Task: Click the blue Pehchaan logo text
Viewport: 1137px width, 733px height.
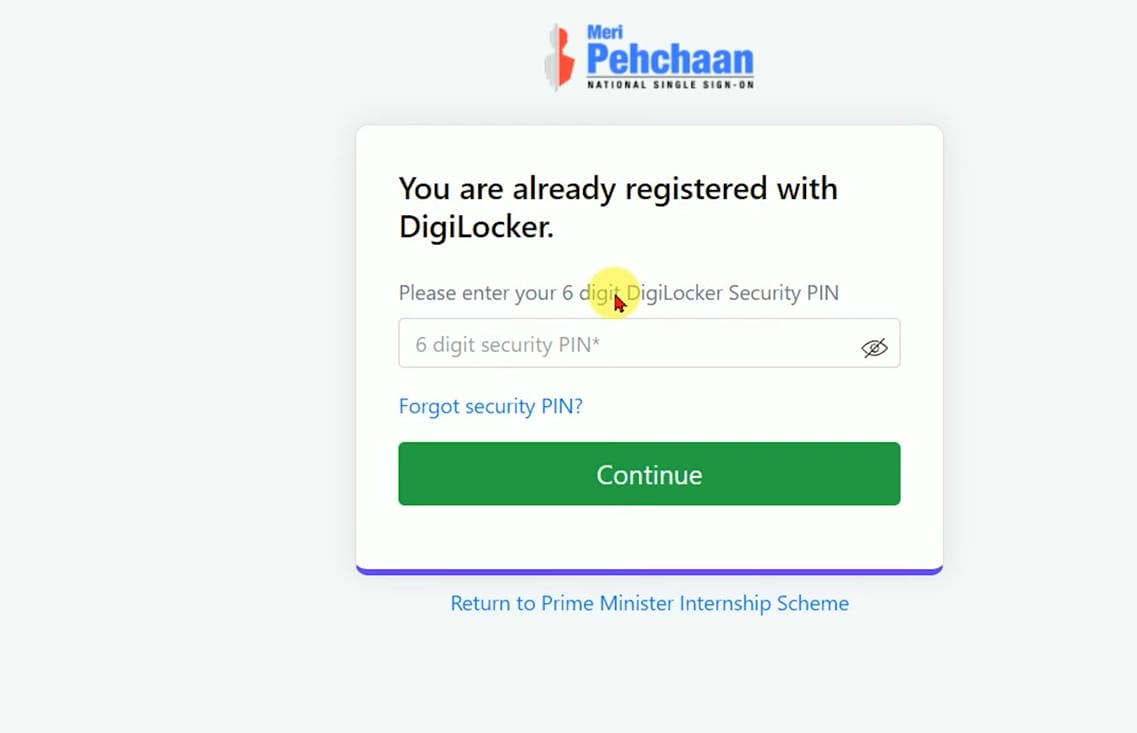Action: click(669, 60)
